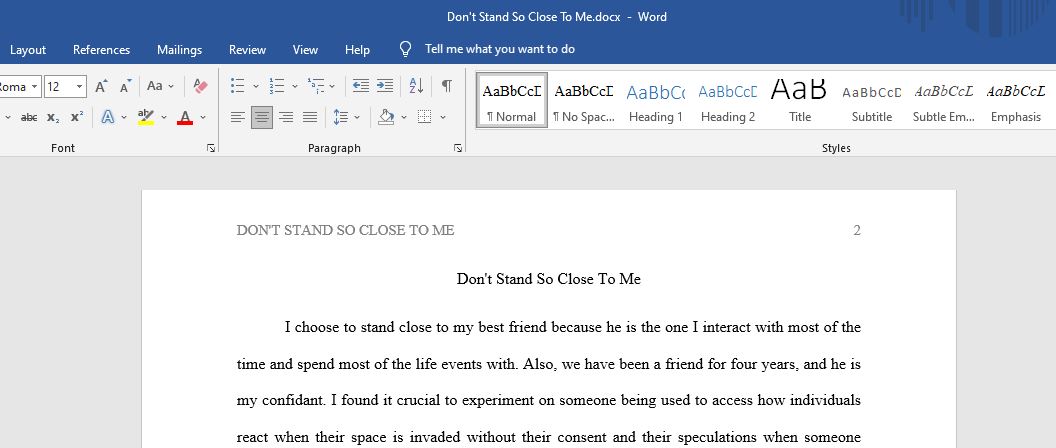Open font size 12 dropdown

click(x=80, y=87)
